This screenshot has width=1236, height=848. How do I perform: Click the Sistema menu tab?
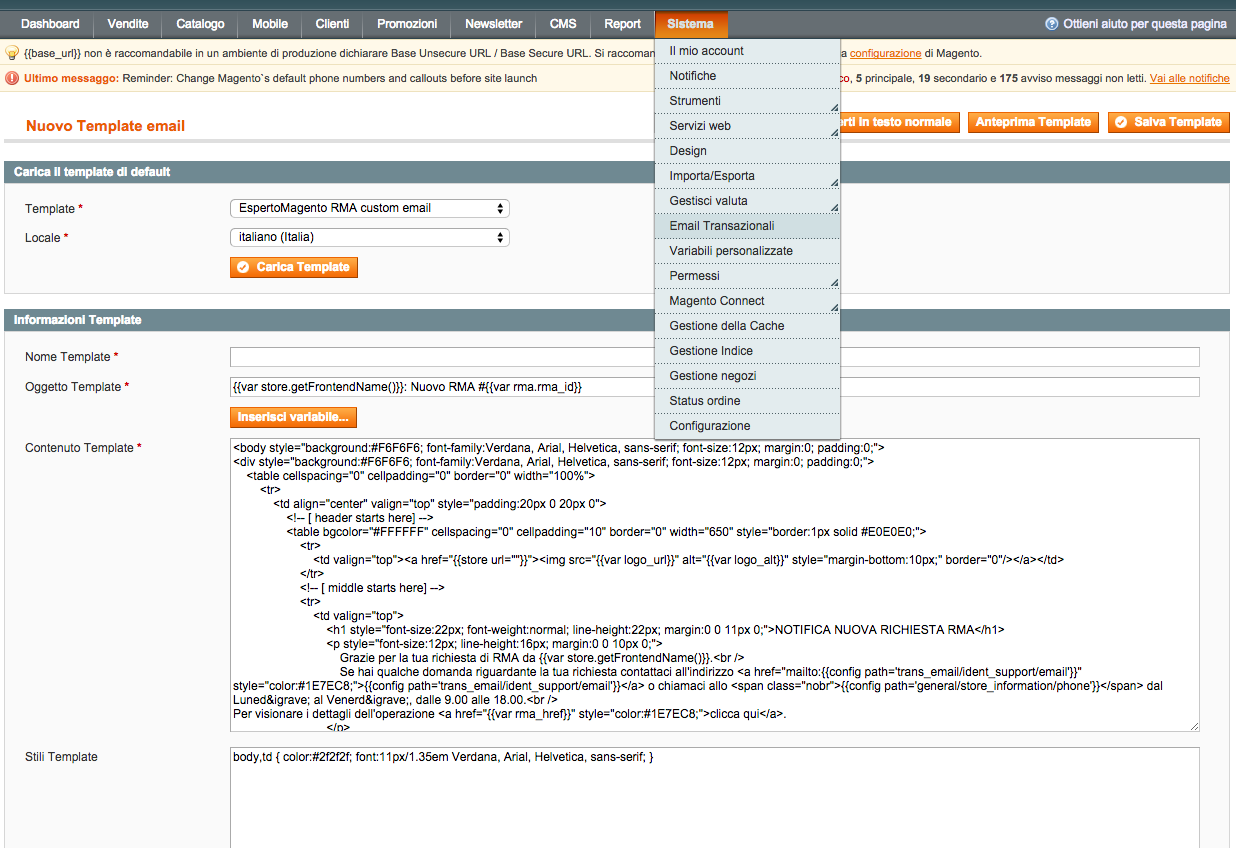[x=691, y=24]
